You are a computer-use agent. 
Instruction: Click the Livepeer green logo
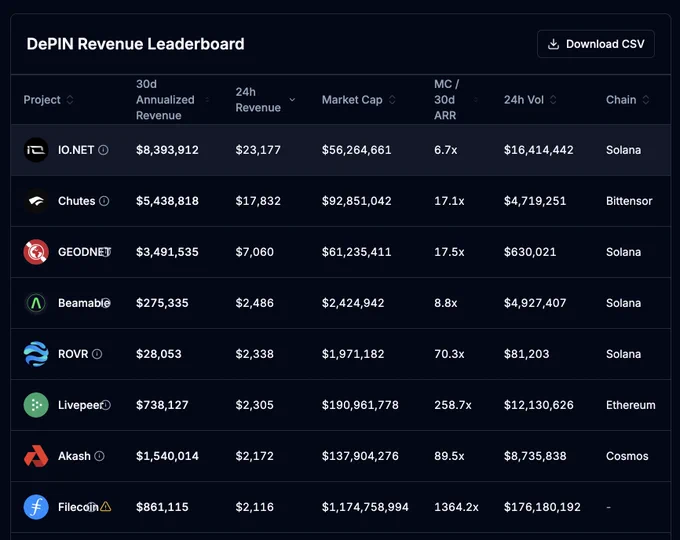(x=36, y=405)
